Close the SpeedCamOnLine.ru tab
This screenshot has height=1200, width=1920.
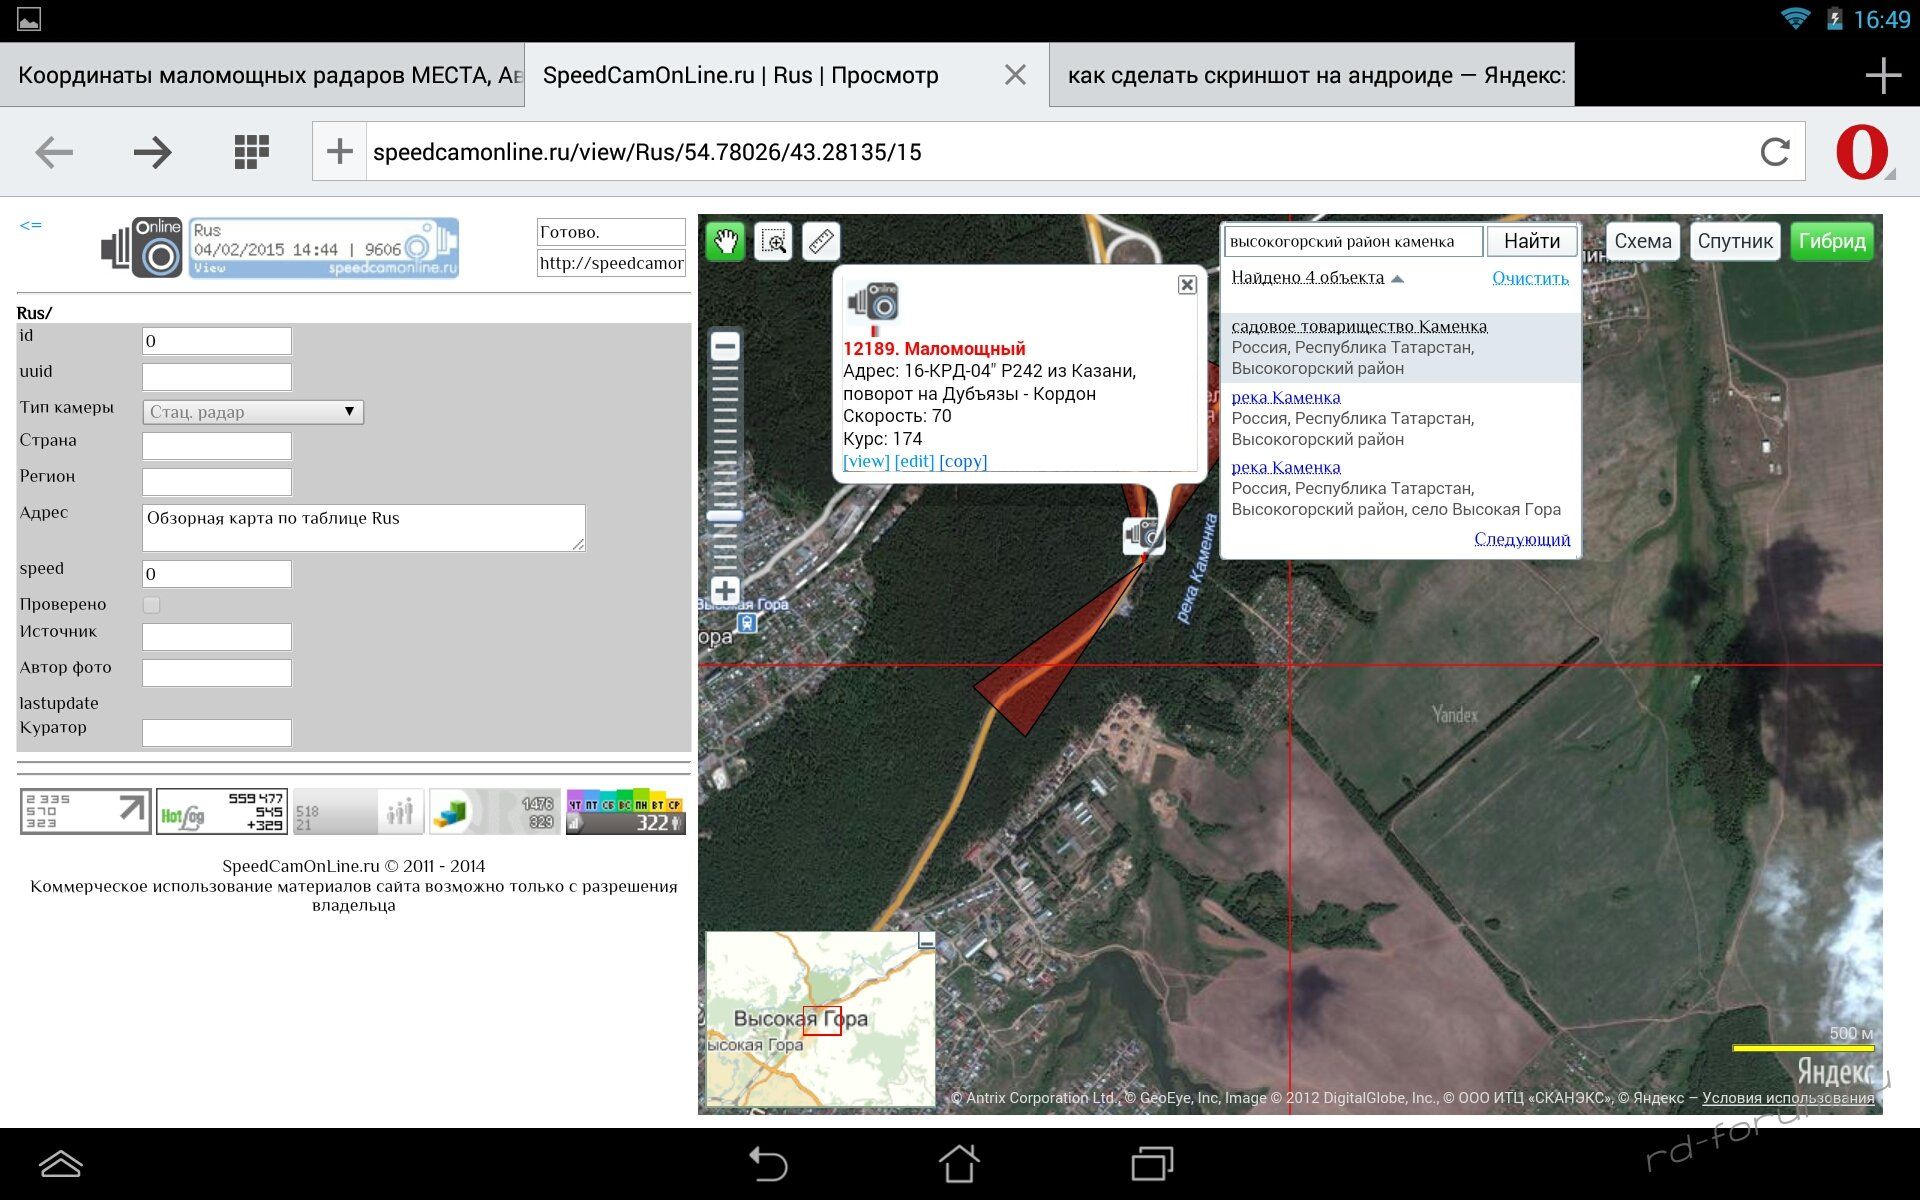1015,75
